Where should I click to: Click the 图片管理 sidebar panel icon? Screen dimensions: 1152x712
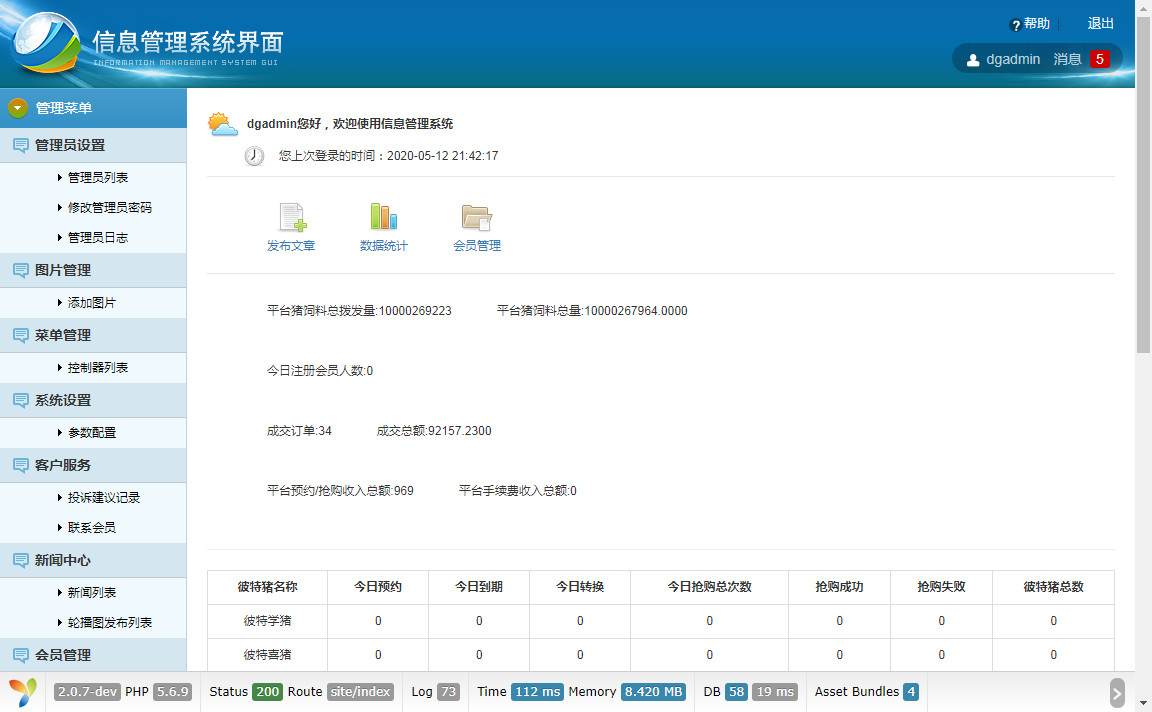20,270
